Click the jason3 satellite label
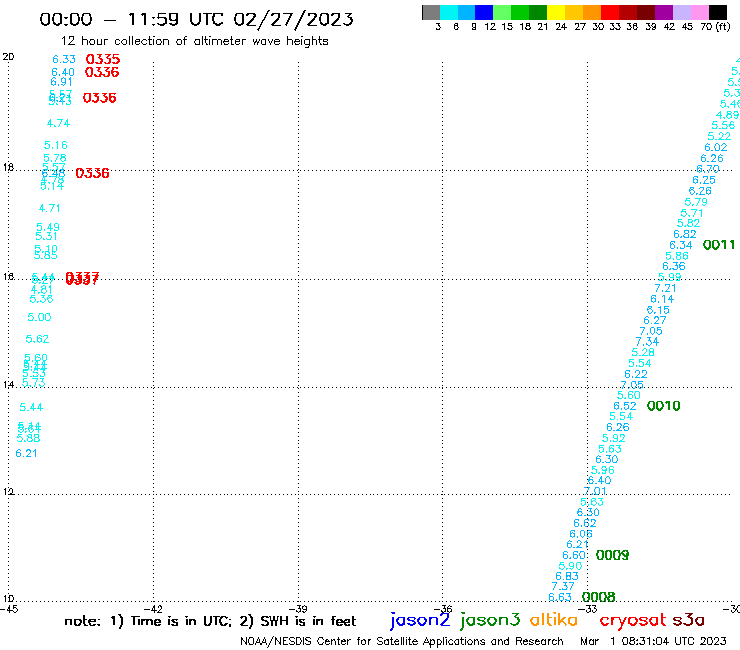 point(490,620)
